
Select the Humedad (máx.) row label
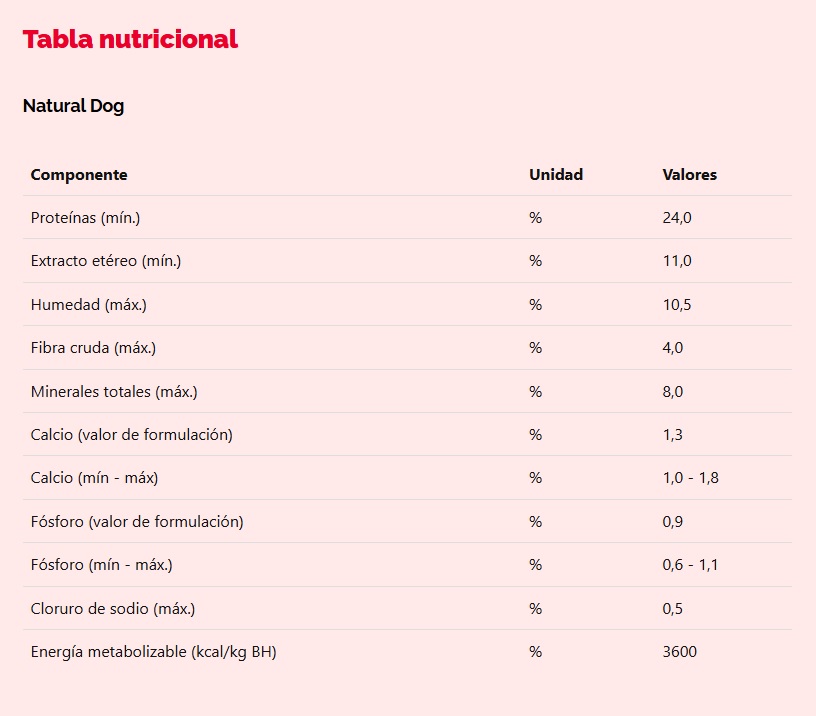[88, 304]
